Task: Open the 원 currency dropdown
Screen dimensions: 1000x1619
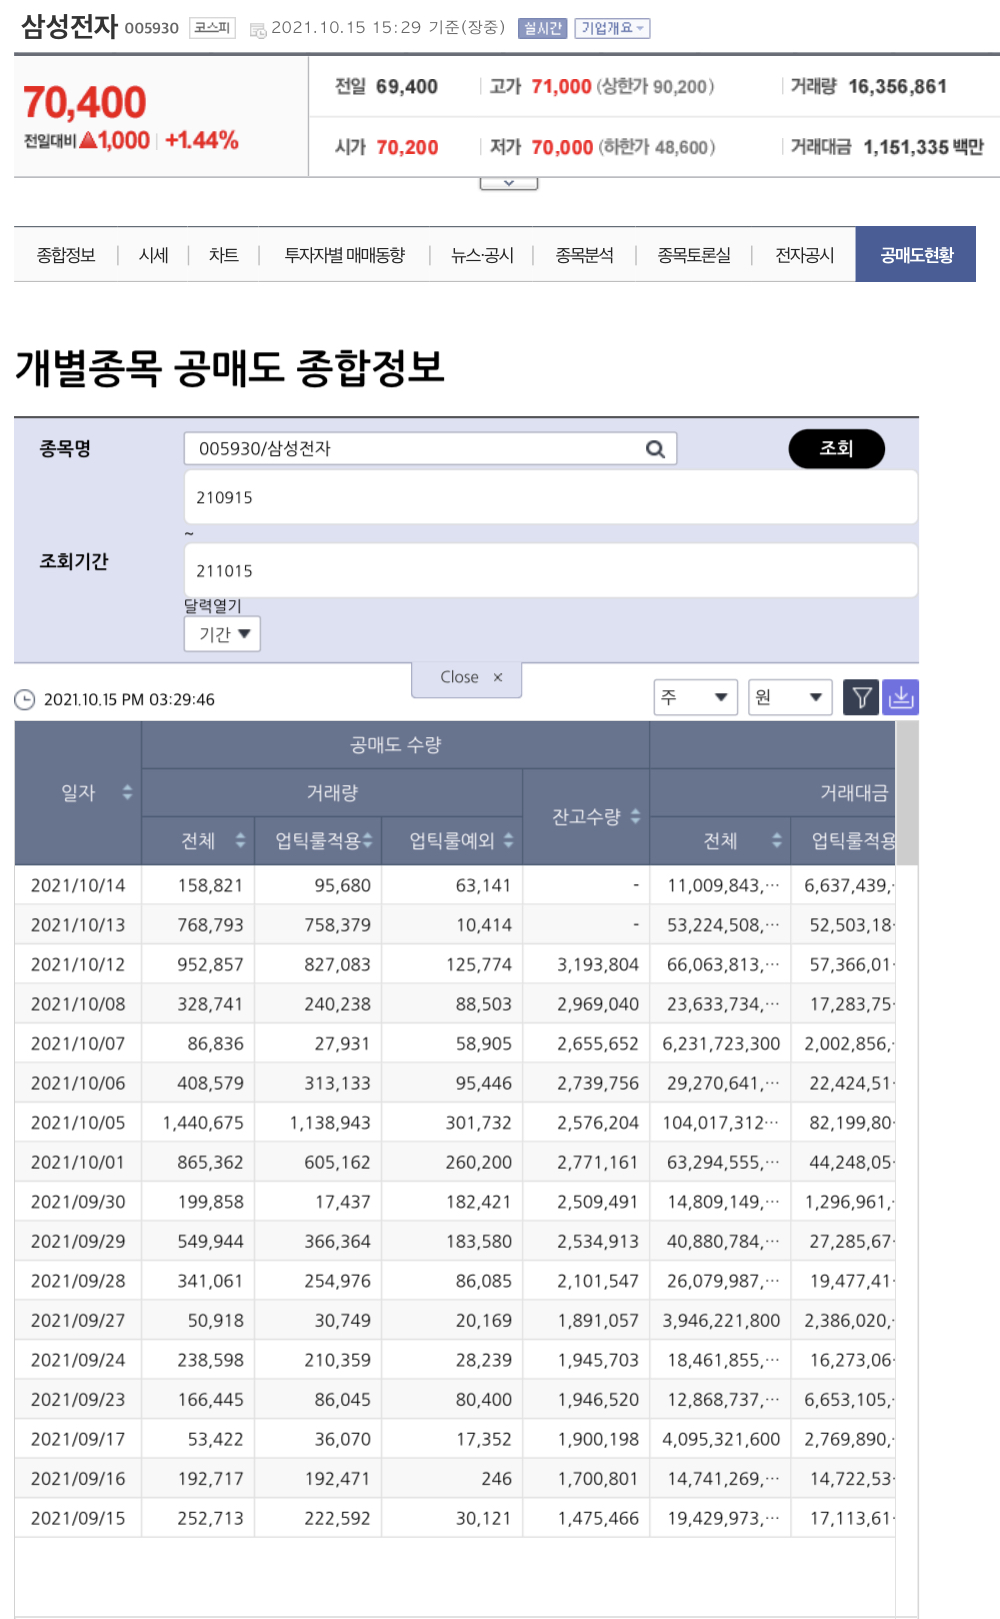Action: 790,697
